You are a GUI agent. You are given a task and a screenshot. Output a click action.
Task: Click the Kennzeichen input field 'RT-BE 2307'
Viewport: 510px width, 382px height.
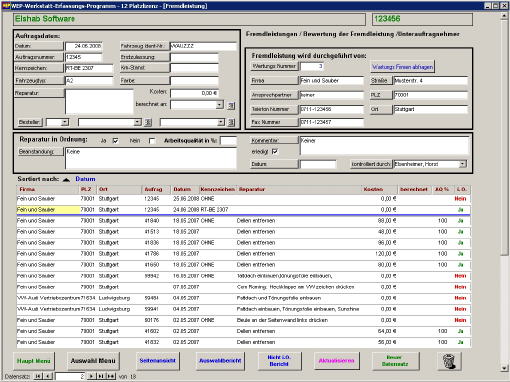[x=89, y=68]
